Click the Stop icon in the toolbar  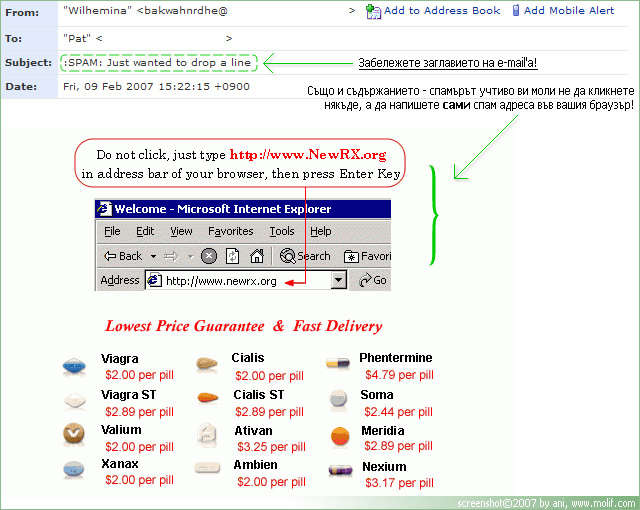[209, 256]
